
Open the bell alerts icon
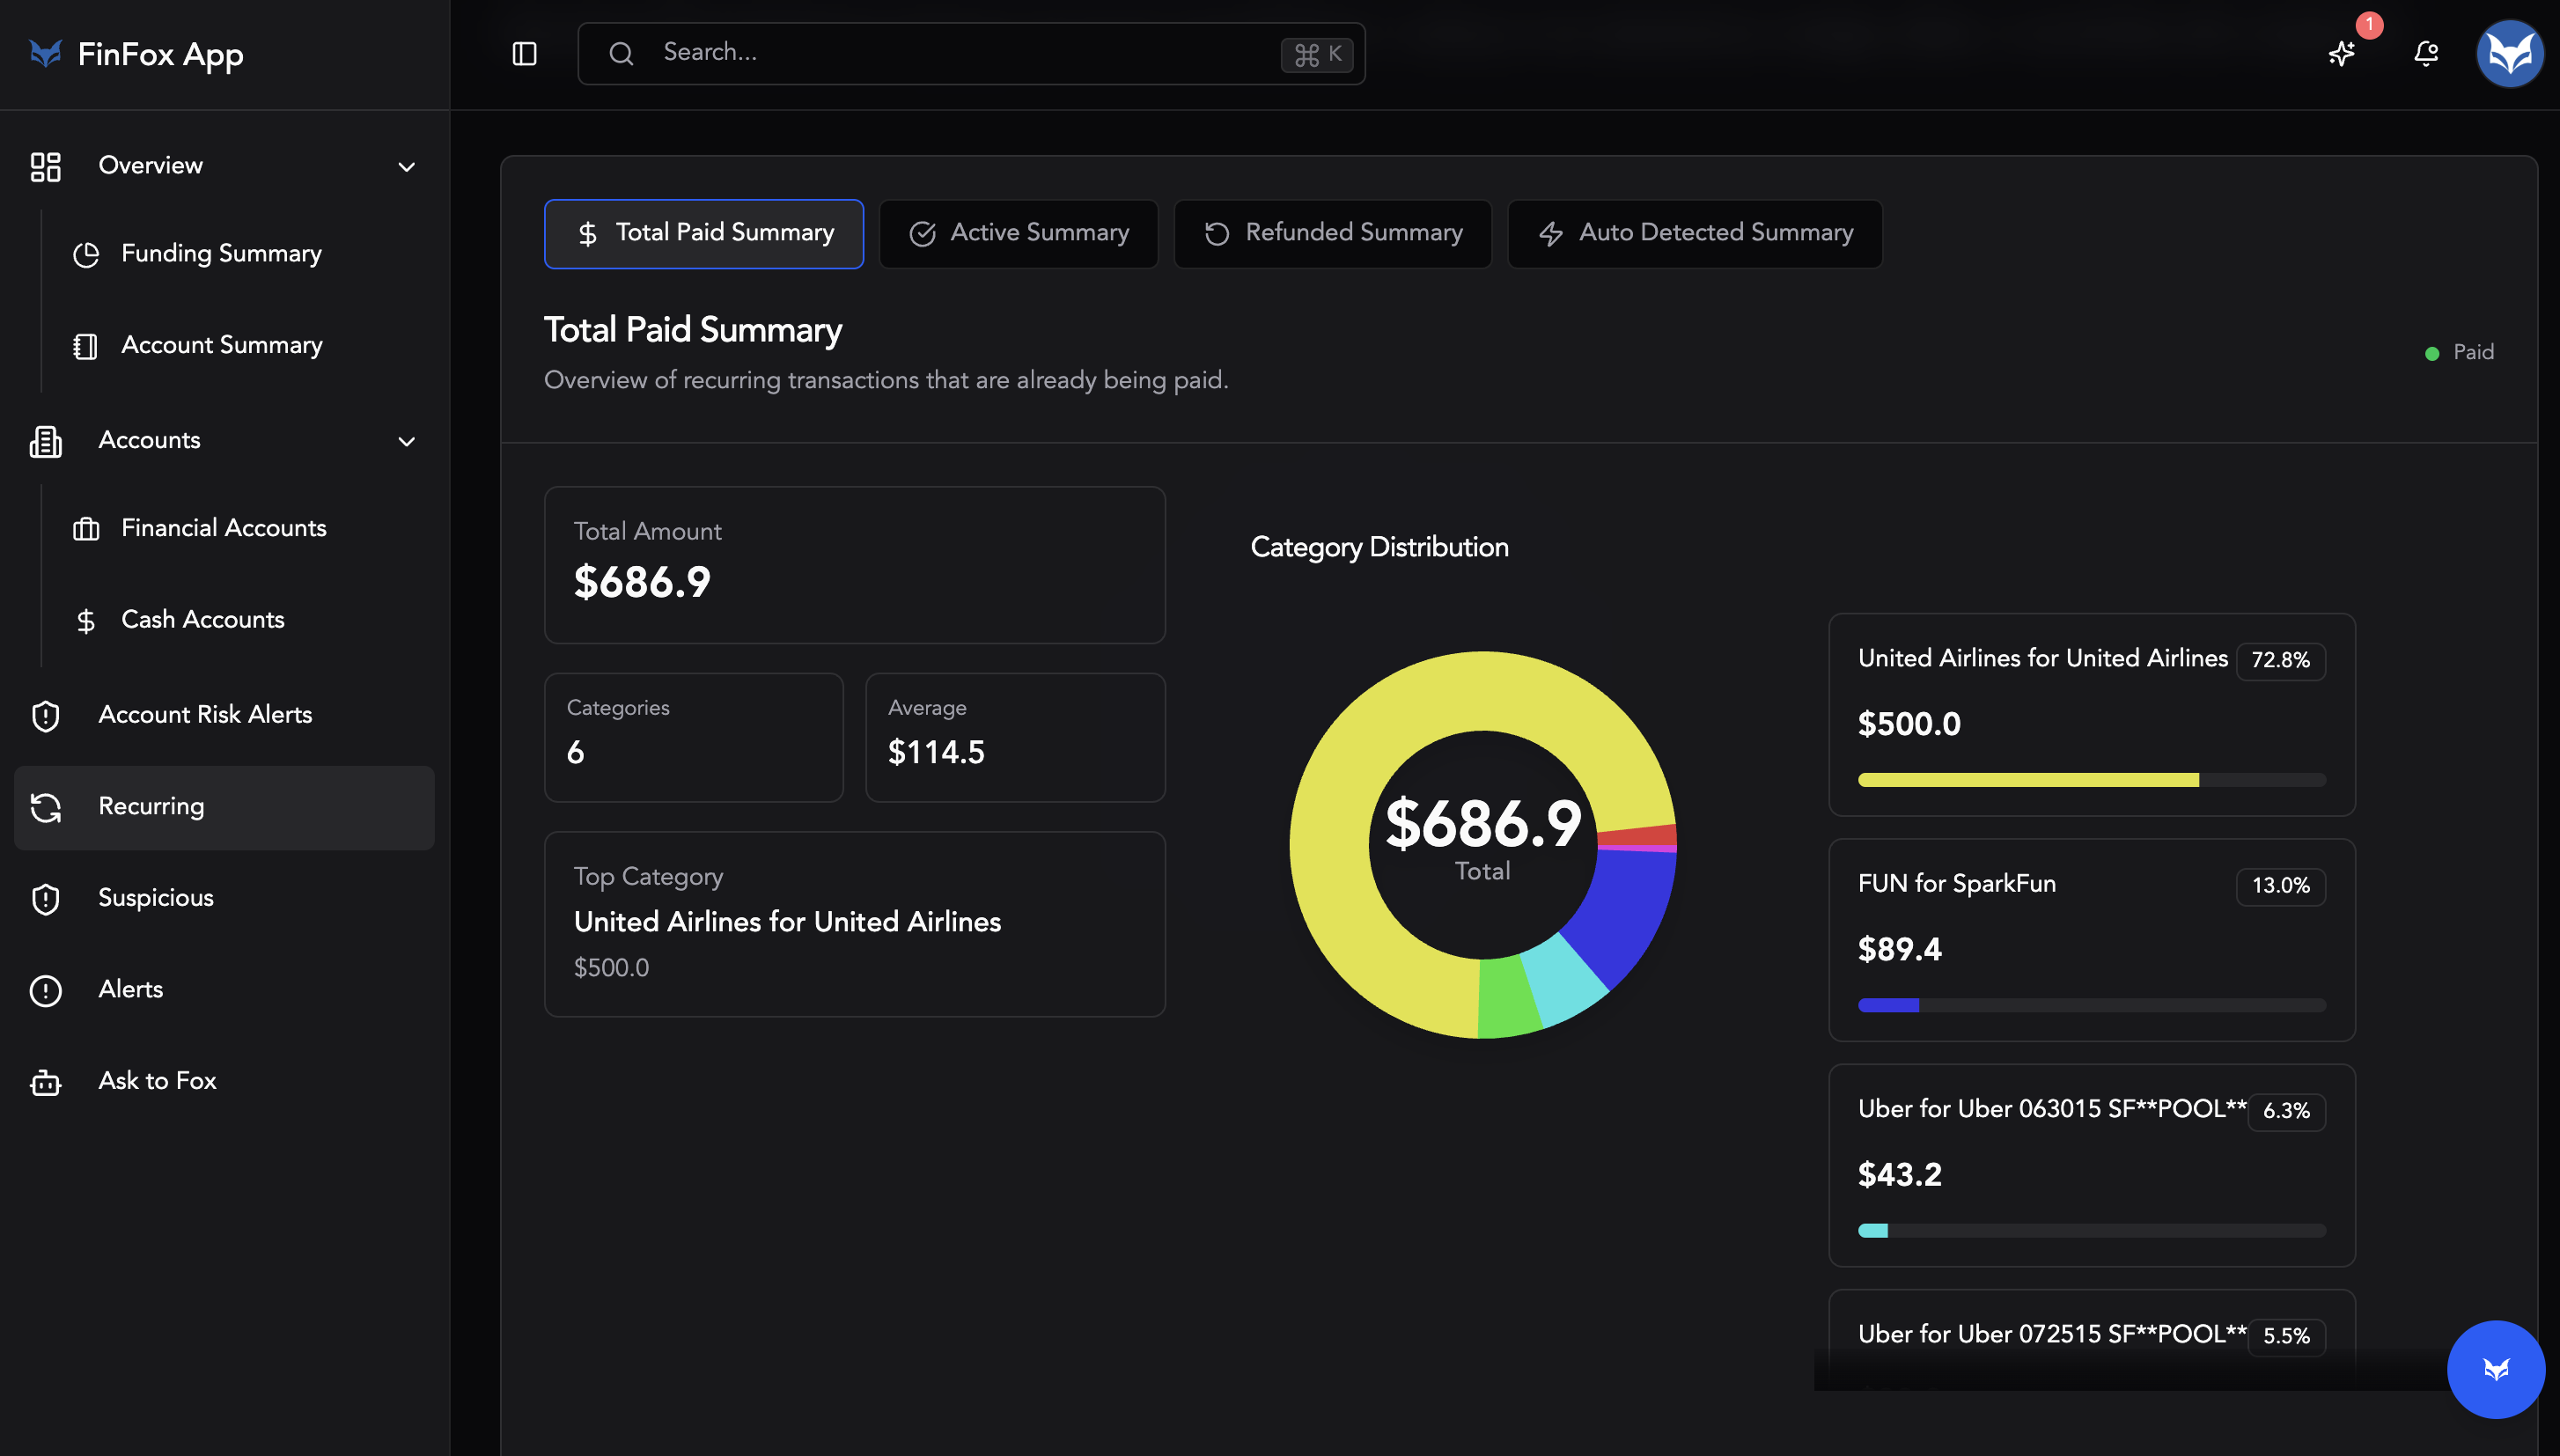(2425, 53)
